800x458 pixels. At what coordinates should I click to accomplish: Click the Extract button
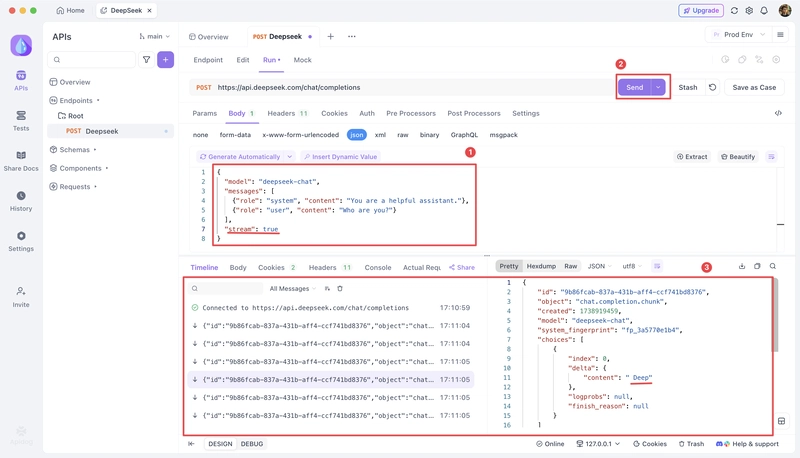point(692,157)
